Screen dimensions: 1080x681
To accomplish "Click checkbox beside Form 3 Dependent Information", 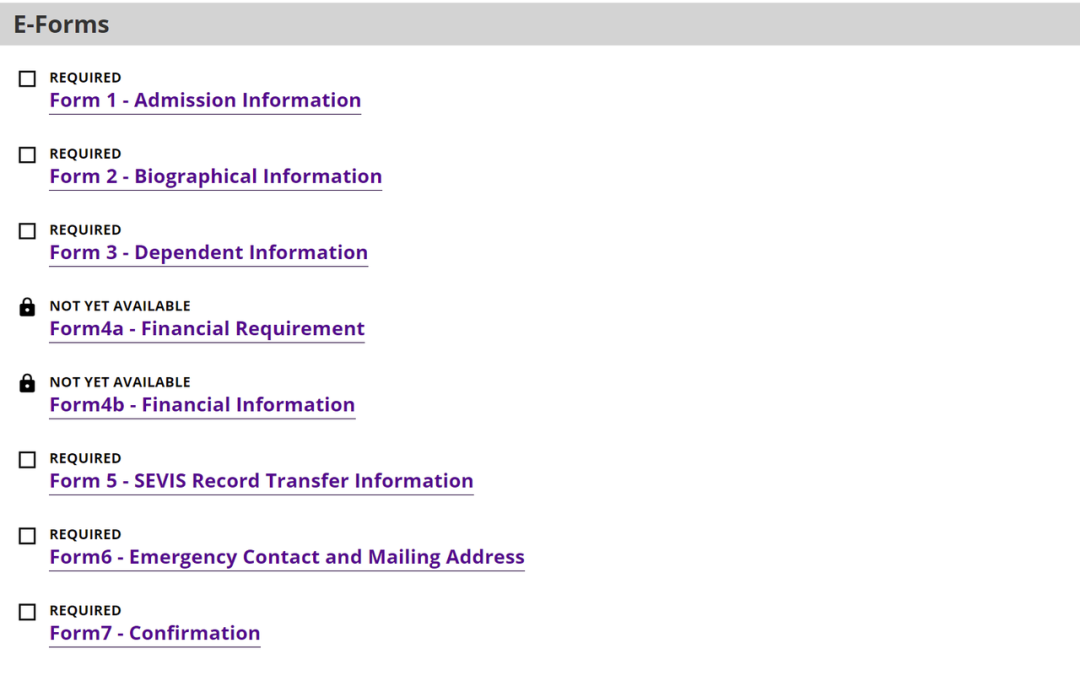I will 27,231.
